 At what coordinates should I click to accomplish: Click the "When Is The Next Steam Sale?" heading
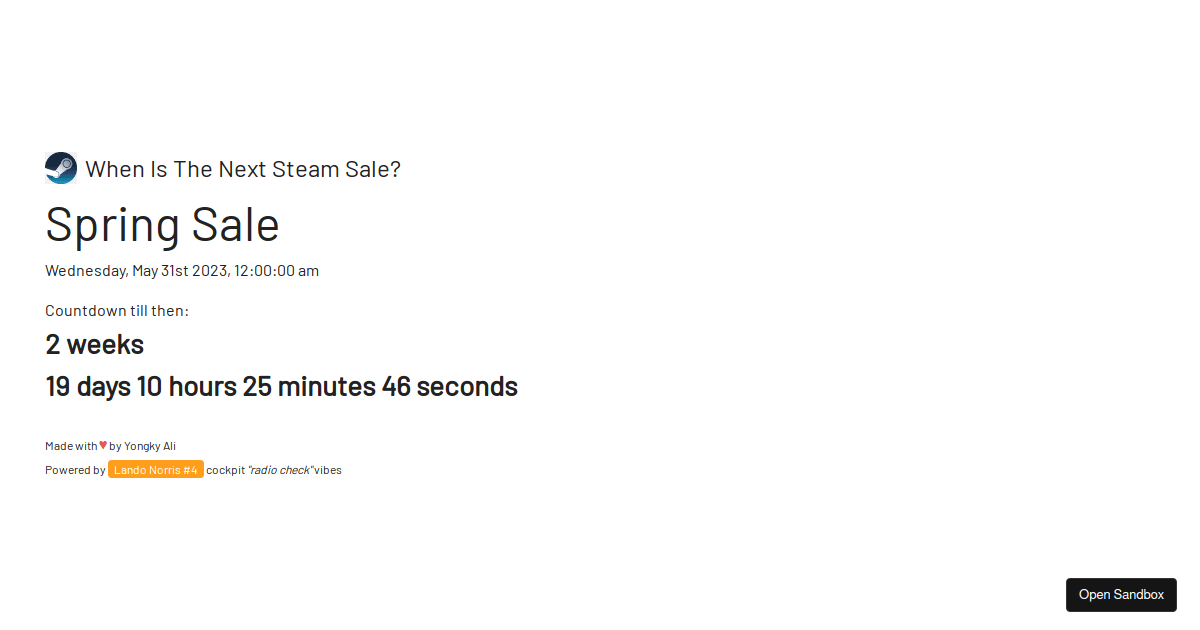(243, 169)
